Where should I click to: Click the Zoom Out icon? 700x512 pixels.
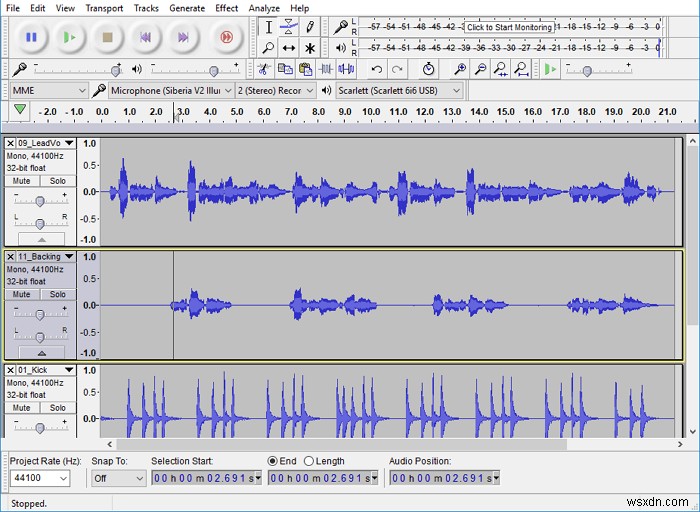[x=480, y=69]
